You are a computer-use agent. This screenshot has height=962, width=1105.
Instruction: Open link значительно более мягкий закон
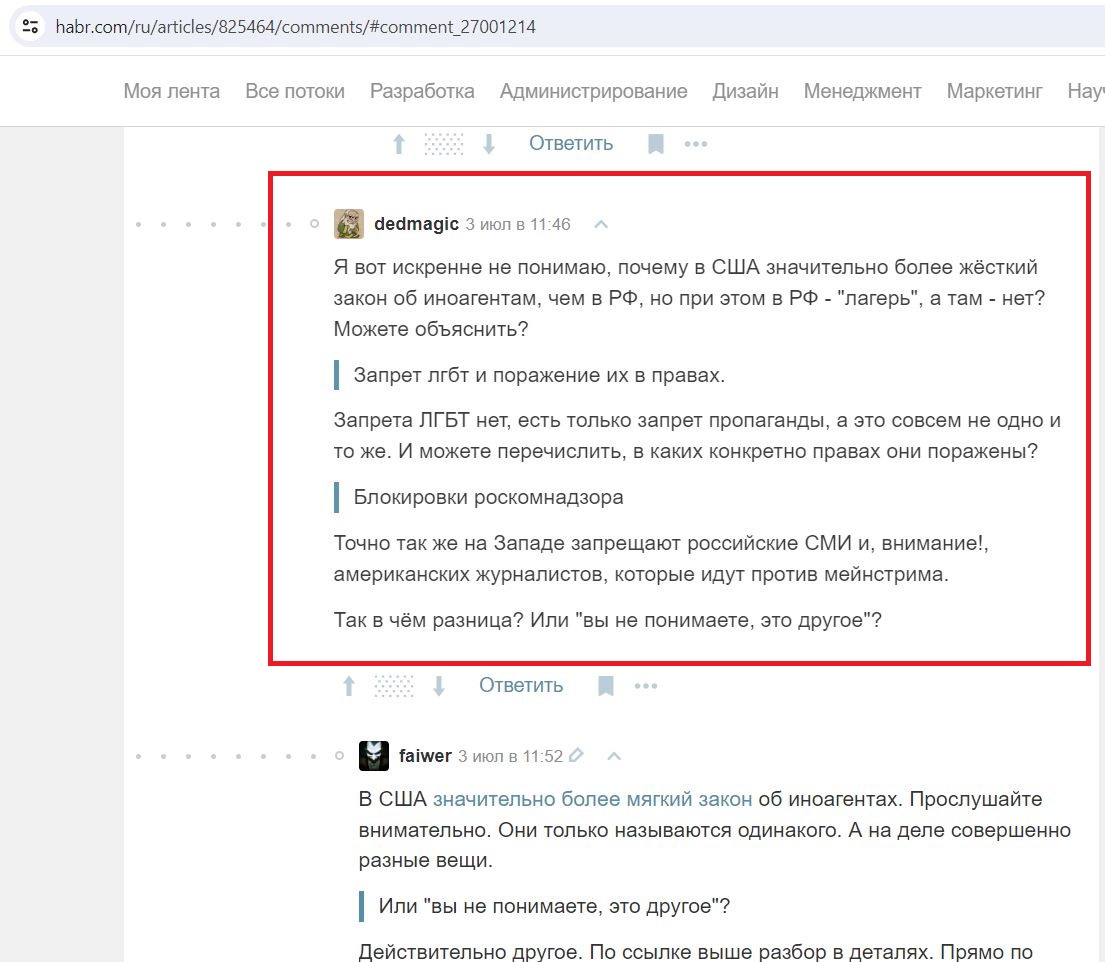(x=592, y=799)
